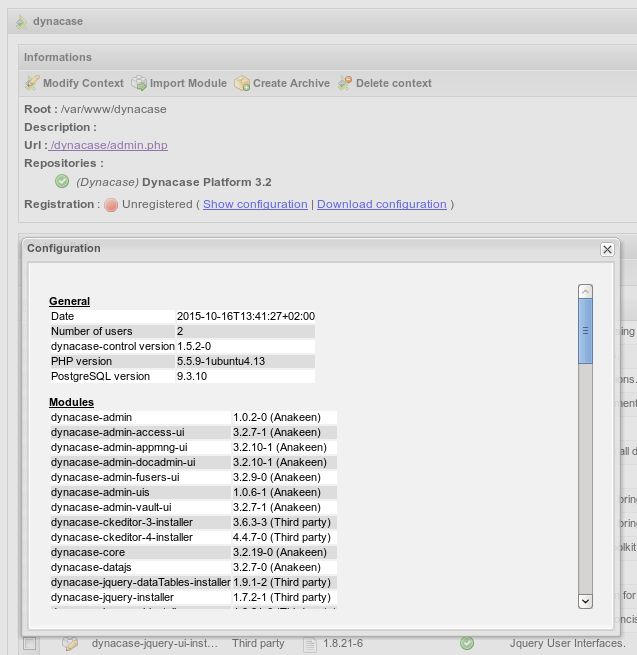This screenshot has height=655, width=637.
Task: Click module icon beside dynacase-jquery-ui-inst row
Action: [x=70, y=643]
